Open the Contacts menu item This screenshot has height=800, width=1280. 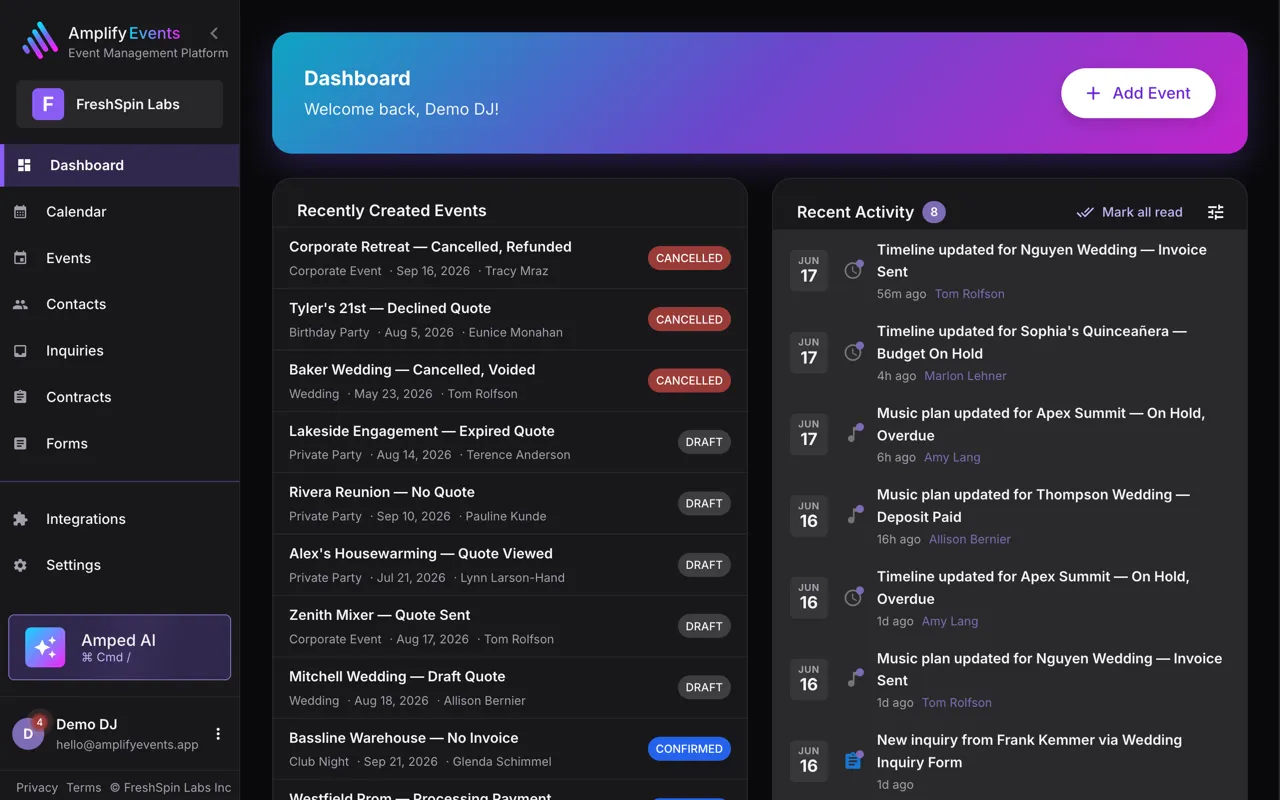[120, 304]
